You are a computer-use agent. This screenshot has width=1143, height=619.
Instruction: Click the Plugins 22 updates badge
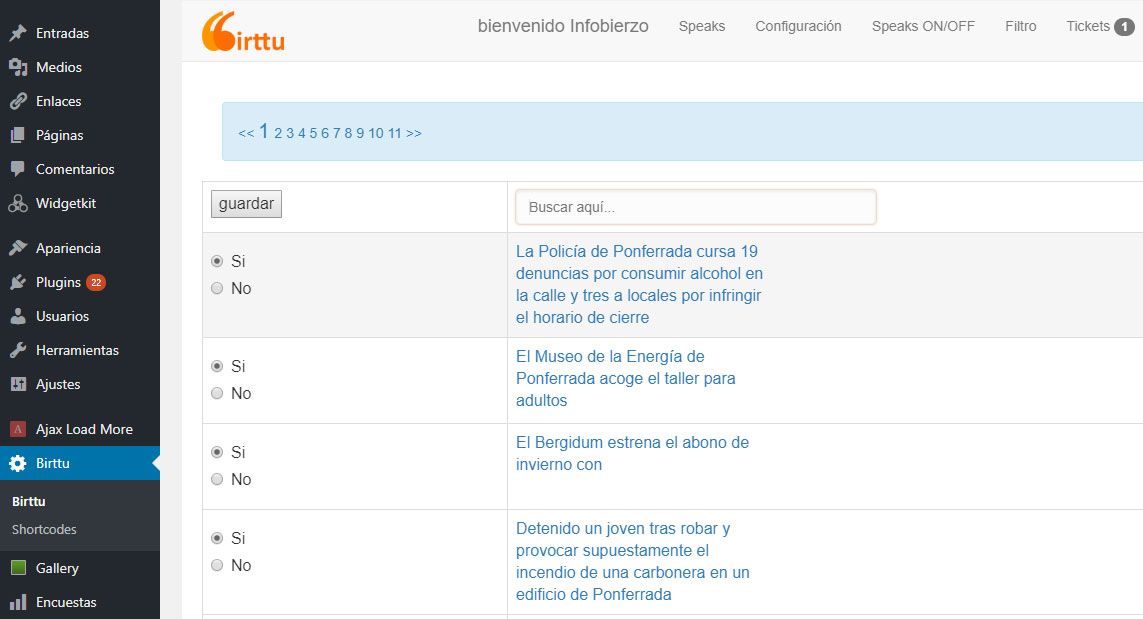[96, 282]
